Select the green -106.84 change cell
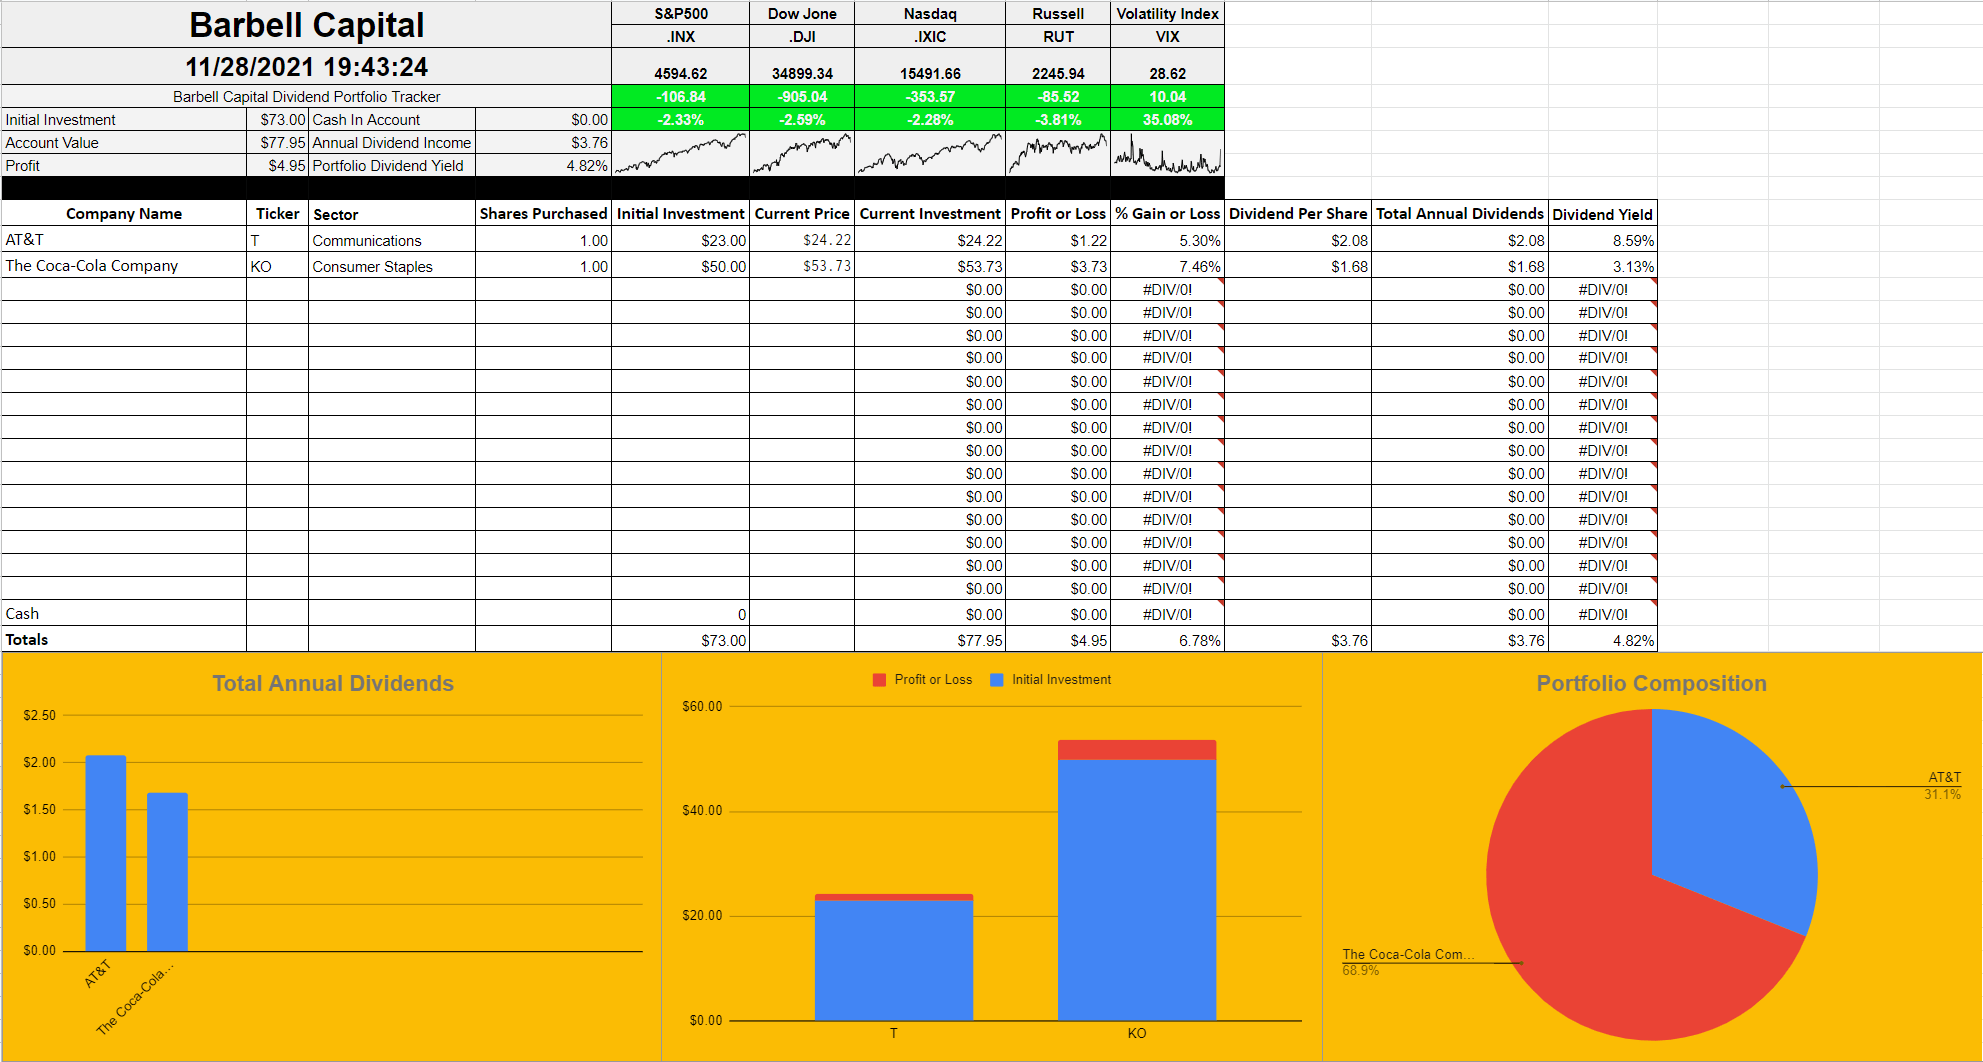 coord(681,97)
